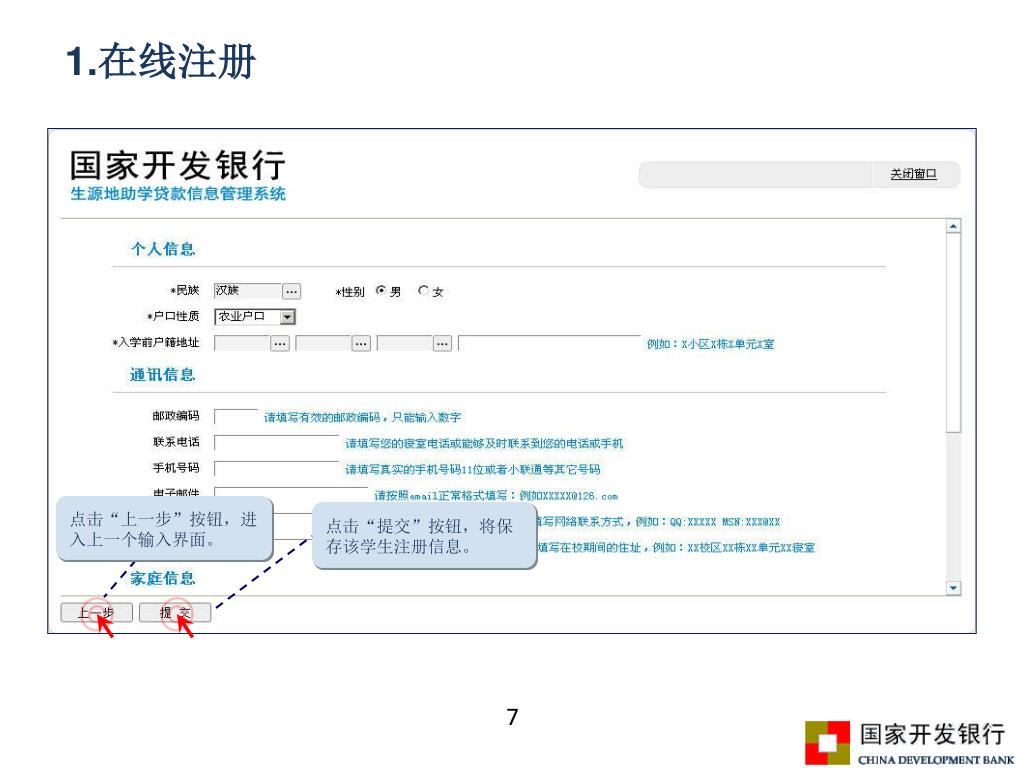This screenshot has width=1024, height=768.
Task: Focus the 手机号码 input field
Action: (276, 469)
